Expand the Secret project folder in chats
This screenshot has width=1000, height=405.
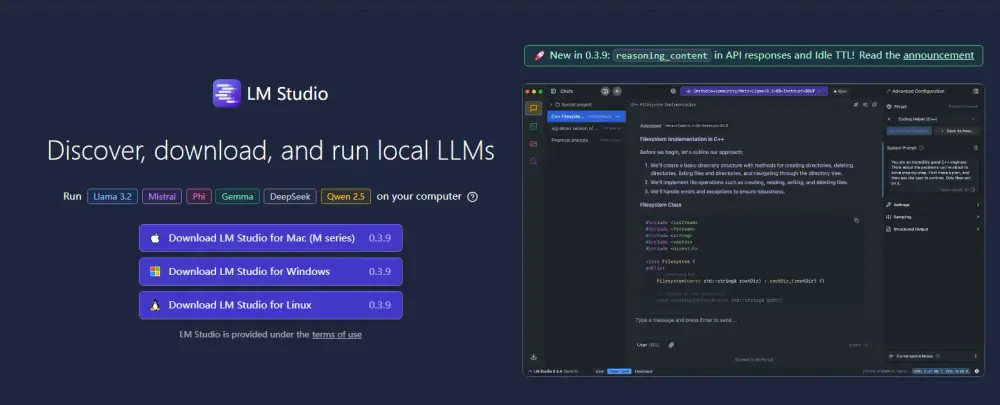(571, 105)
